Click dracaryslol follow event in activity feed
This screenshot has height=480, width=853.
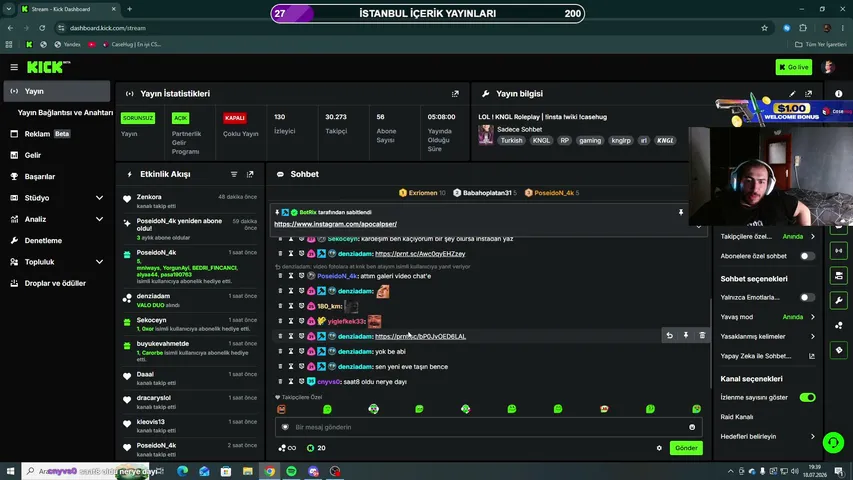[x=190, y=402]
